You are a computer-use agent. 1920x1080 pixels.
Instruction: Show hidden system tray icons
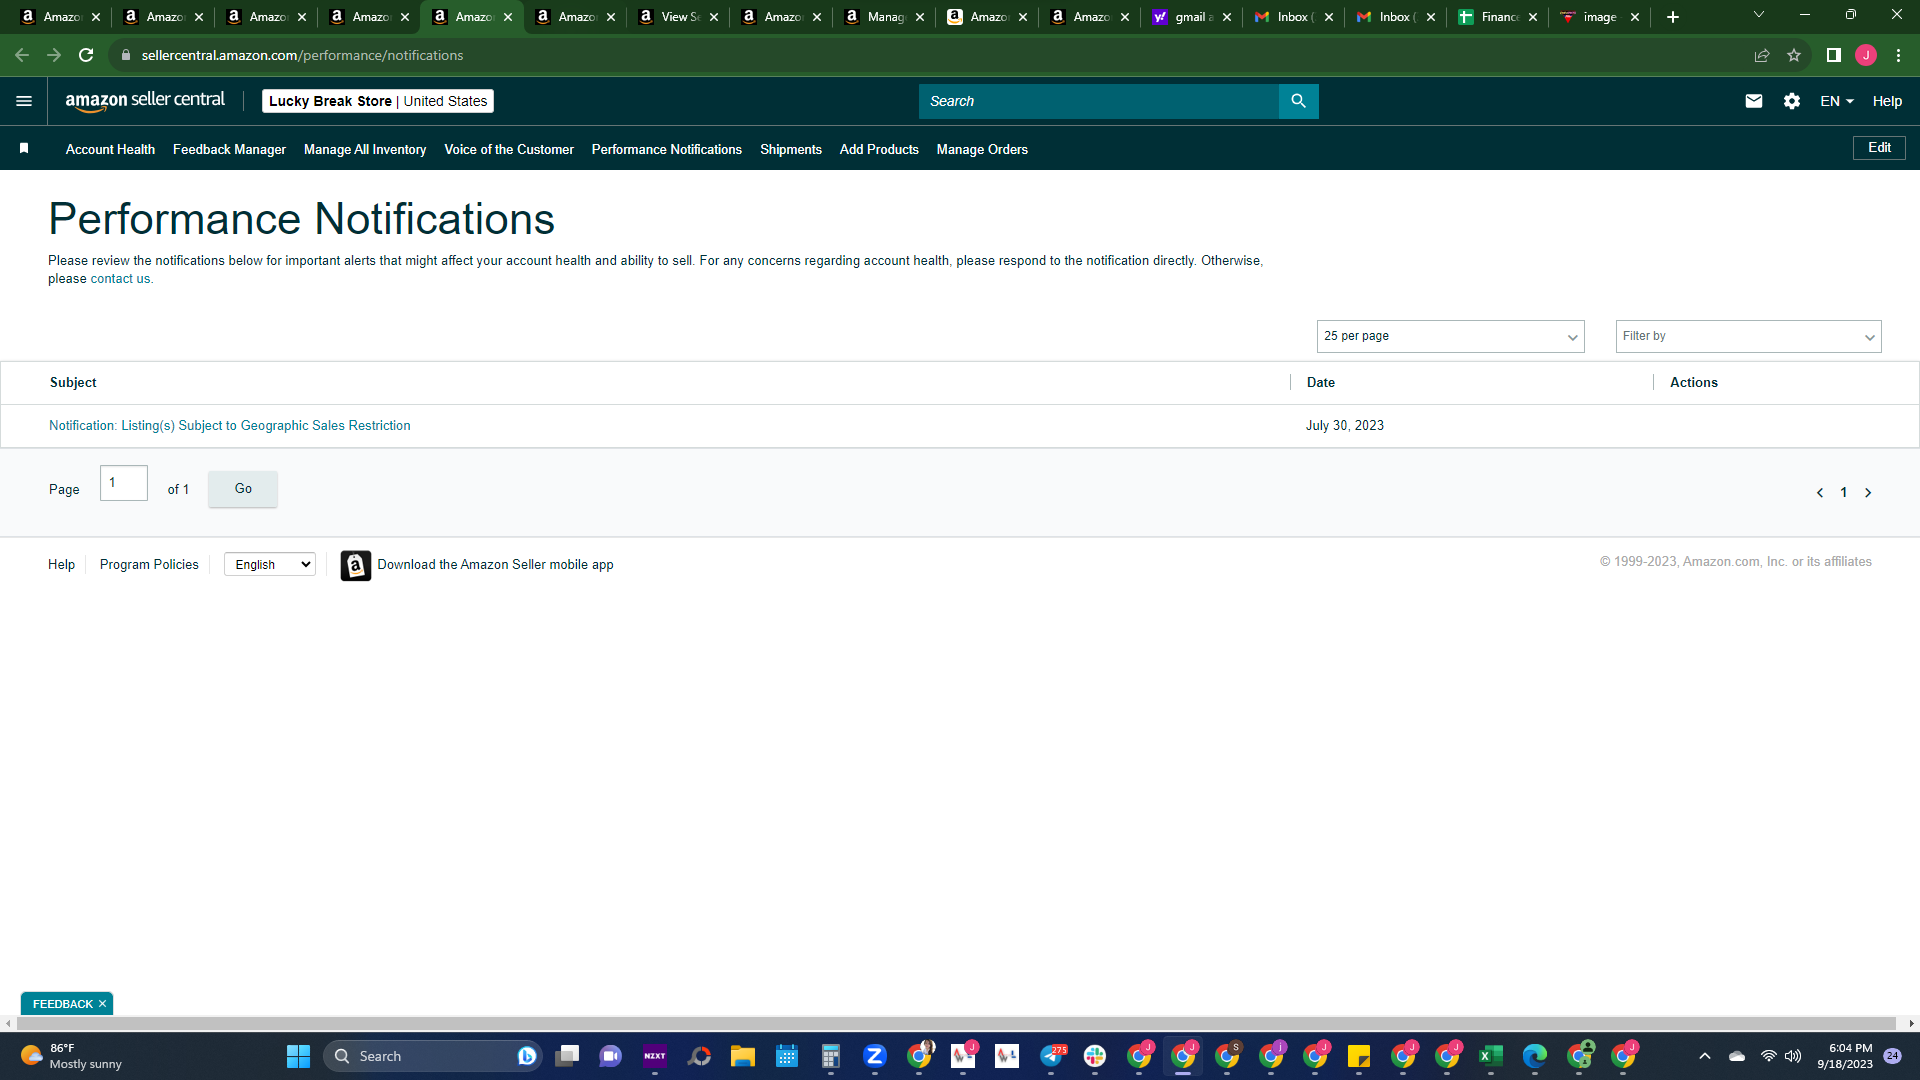pyautogui.click(x=1705, y=1056)
